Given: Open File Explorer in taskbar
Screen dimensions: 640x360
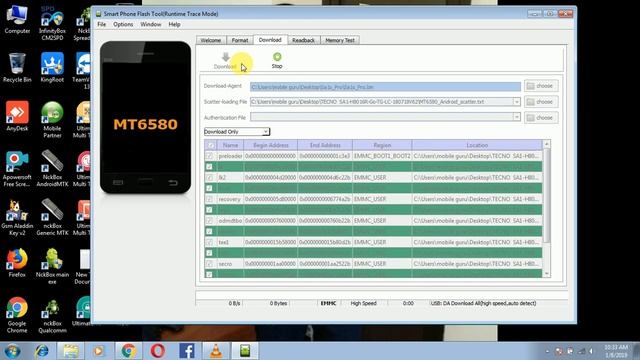Looking at the screenshot, I should pyautogui.click(x=71, y=351).
